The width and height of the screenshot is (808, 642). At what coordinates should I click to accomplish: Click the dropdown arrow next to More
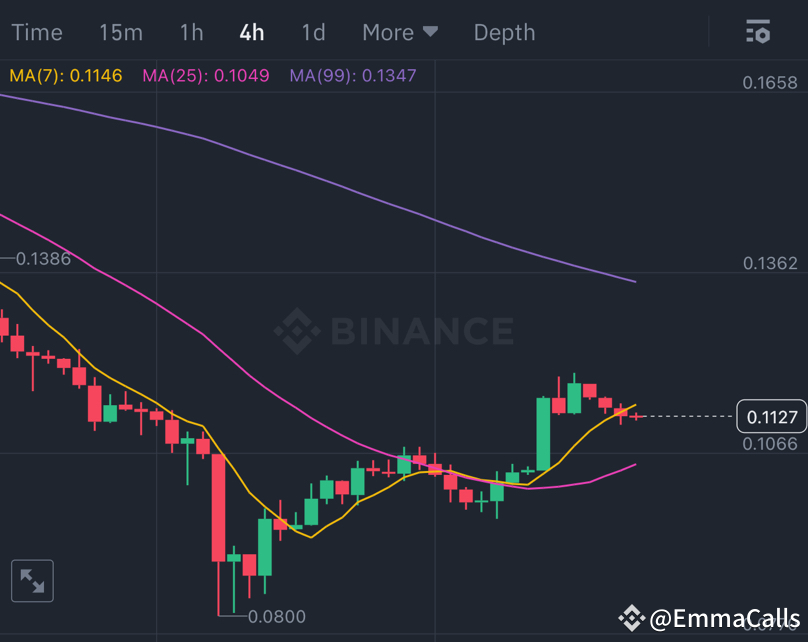432,32
